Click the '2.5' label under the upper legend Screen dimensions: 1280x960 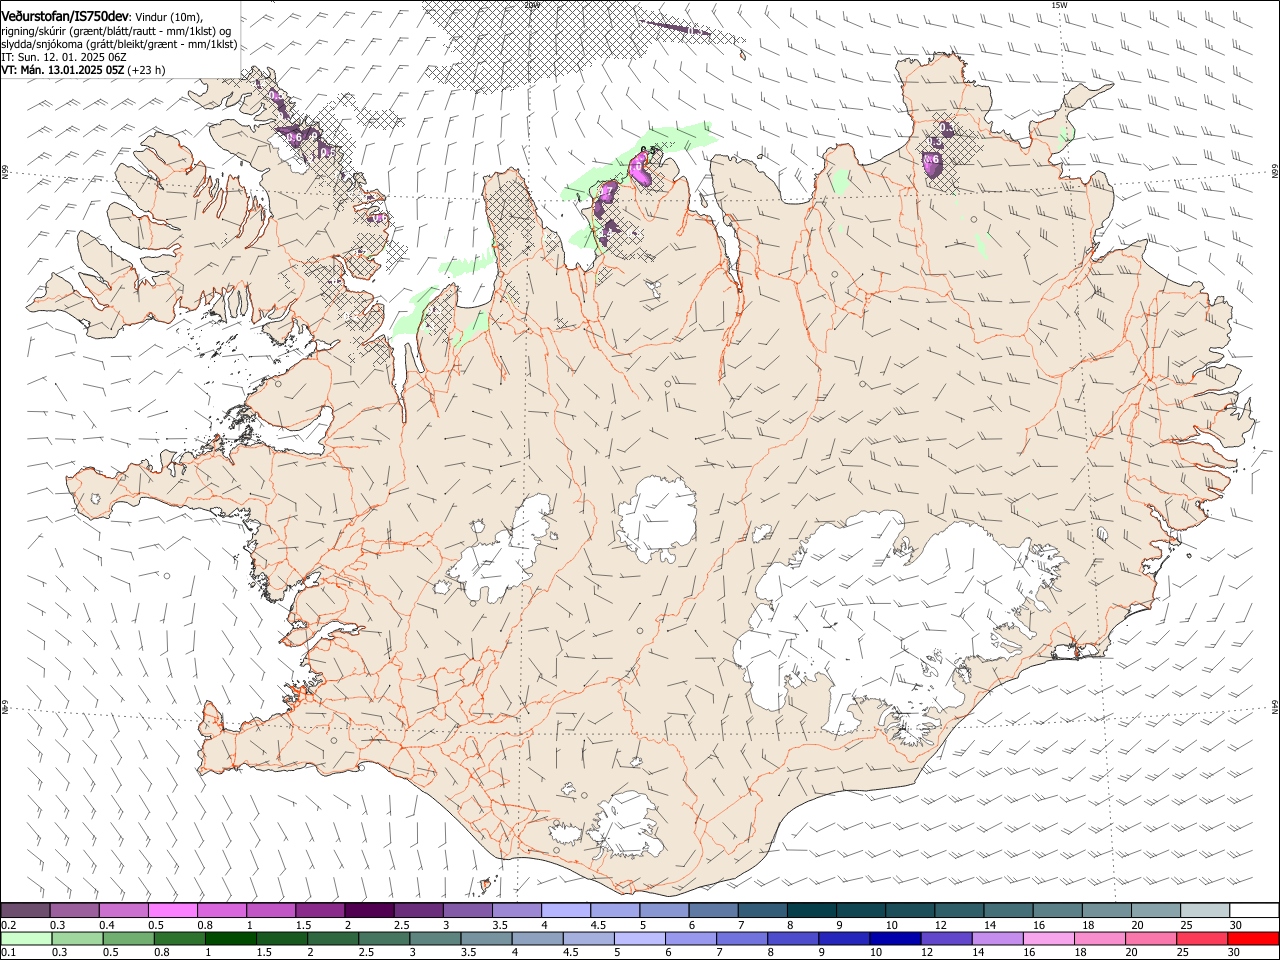point(402,925)
